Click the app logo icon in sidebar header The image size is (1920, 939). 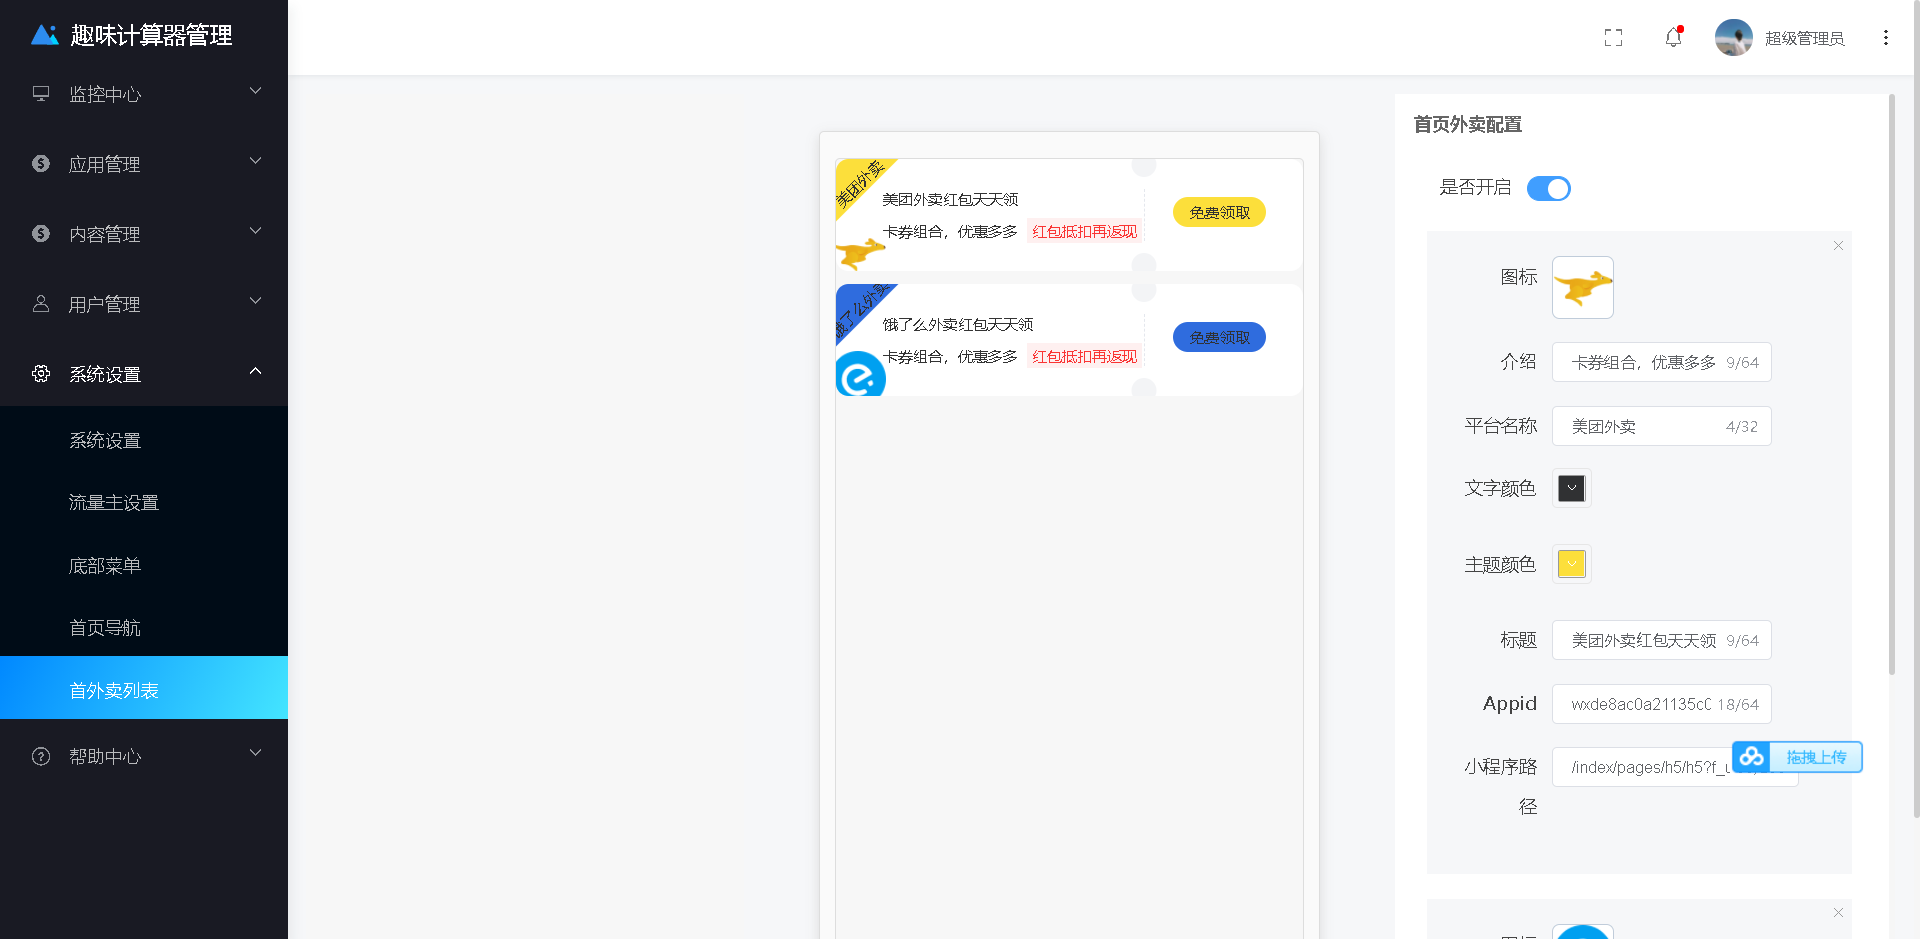[45, 35]
